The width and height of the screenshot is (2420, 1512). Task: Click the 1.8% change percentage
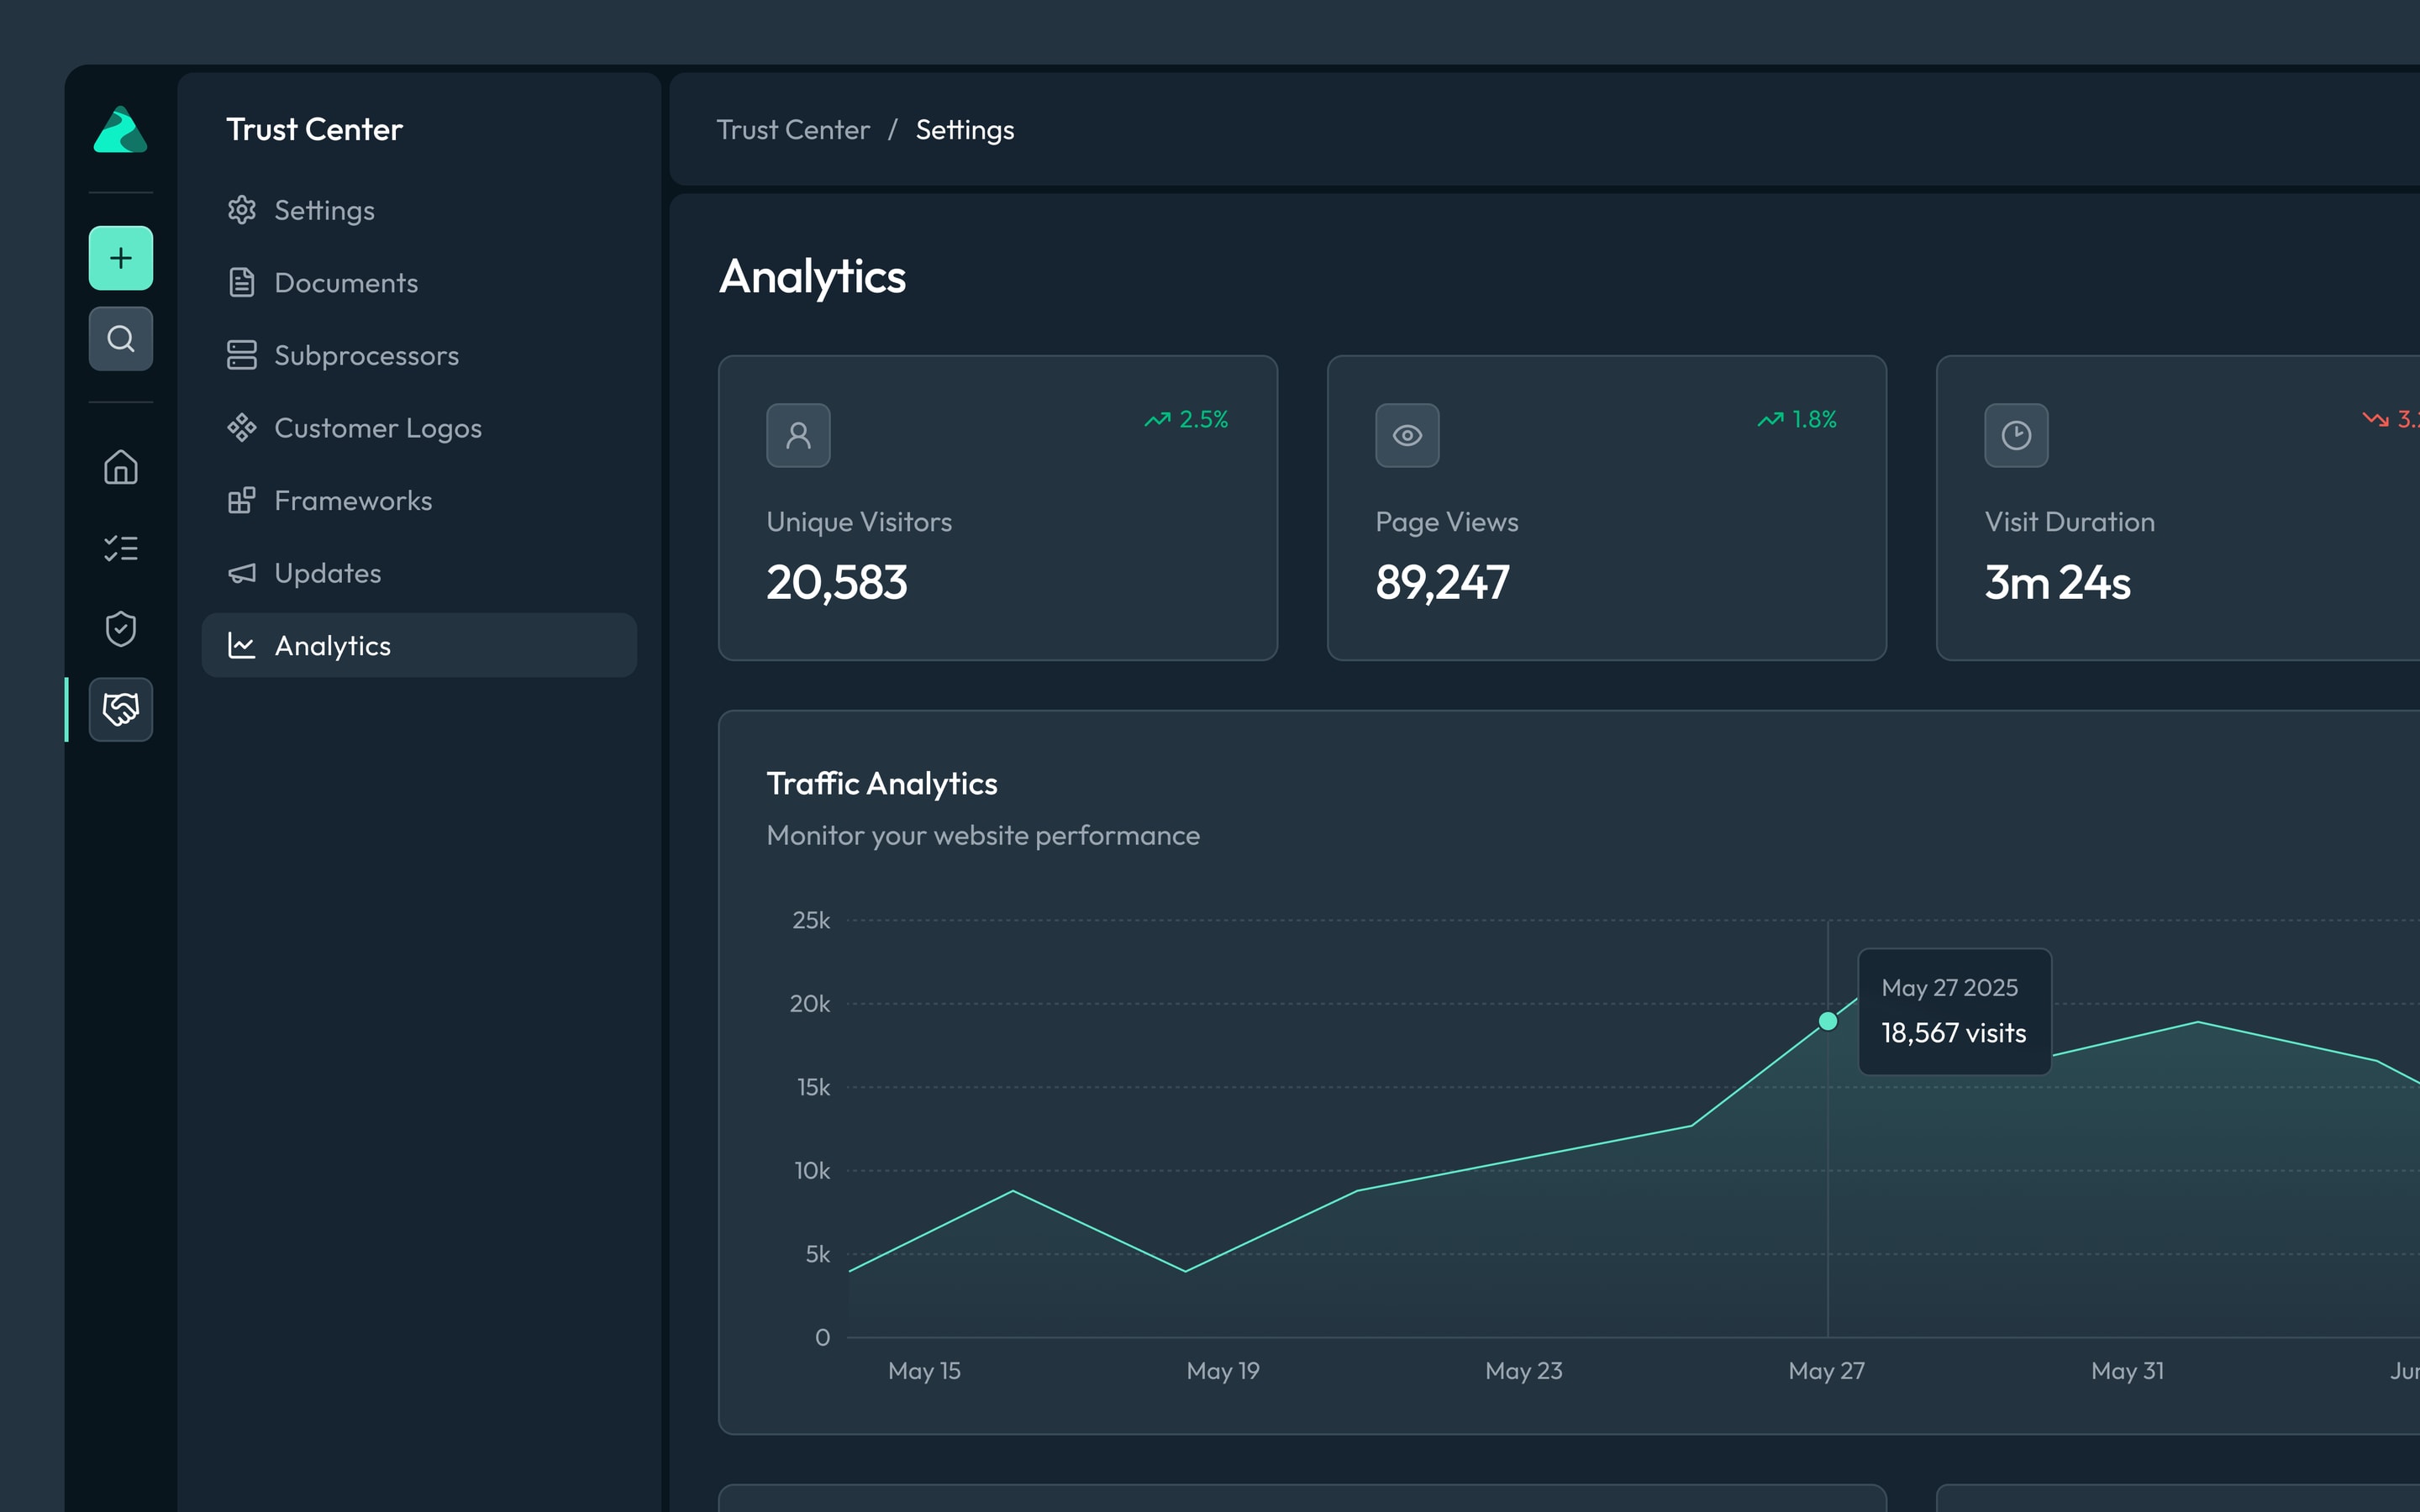click(1815, 420)
